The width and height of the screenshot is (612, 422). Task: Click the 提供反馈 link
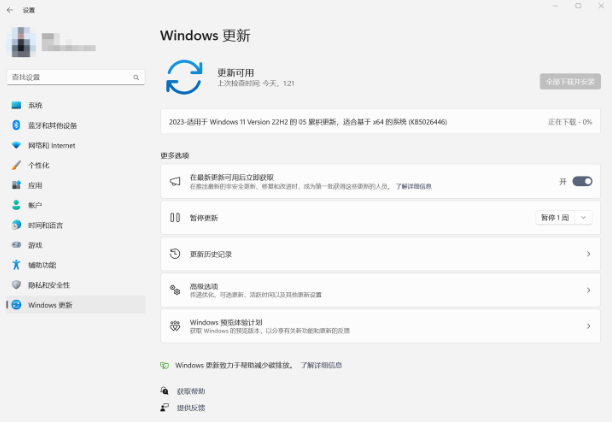pyautogui.click(x=191, y=408)
